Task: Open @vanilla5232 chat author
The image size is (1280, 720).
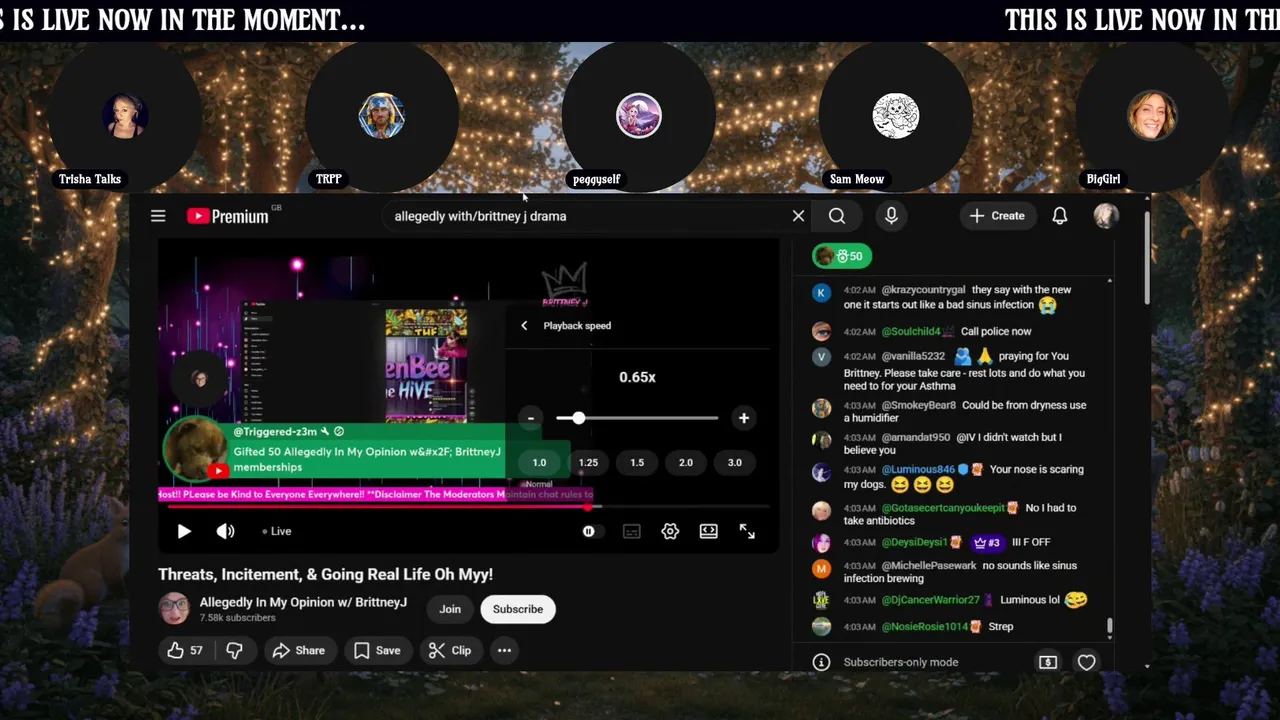Action: tap(913, 356)
